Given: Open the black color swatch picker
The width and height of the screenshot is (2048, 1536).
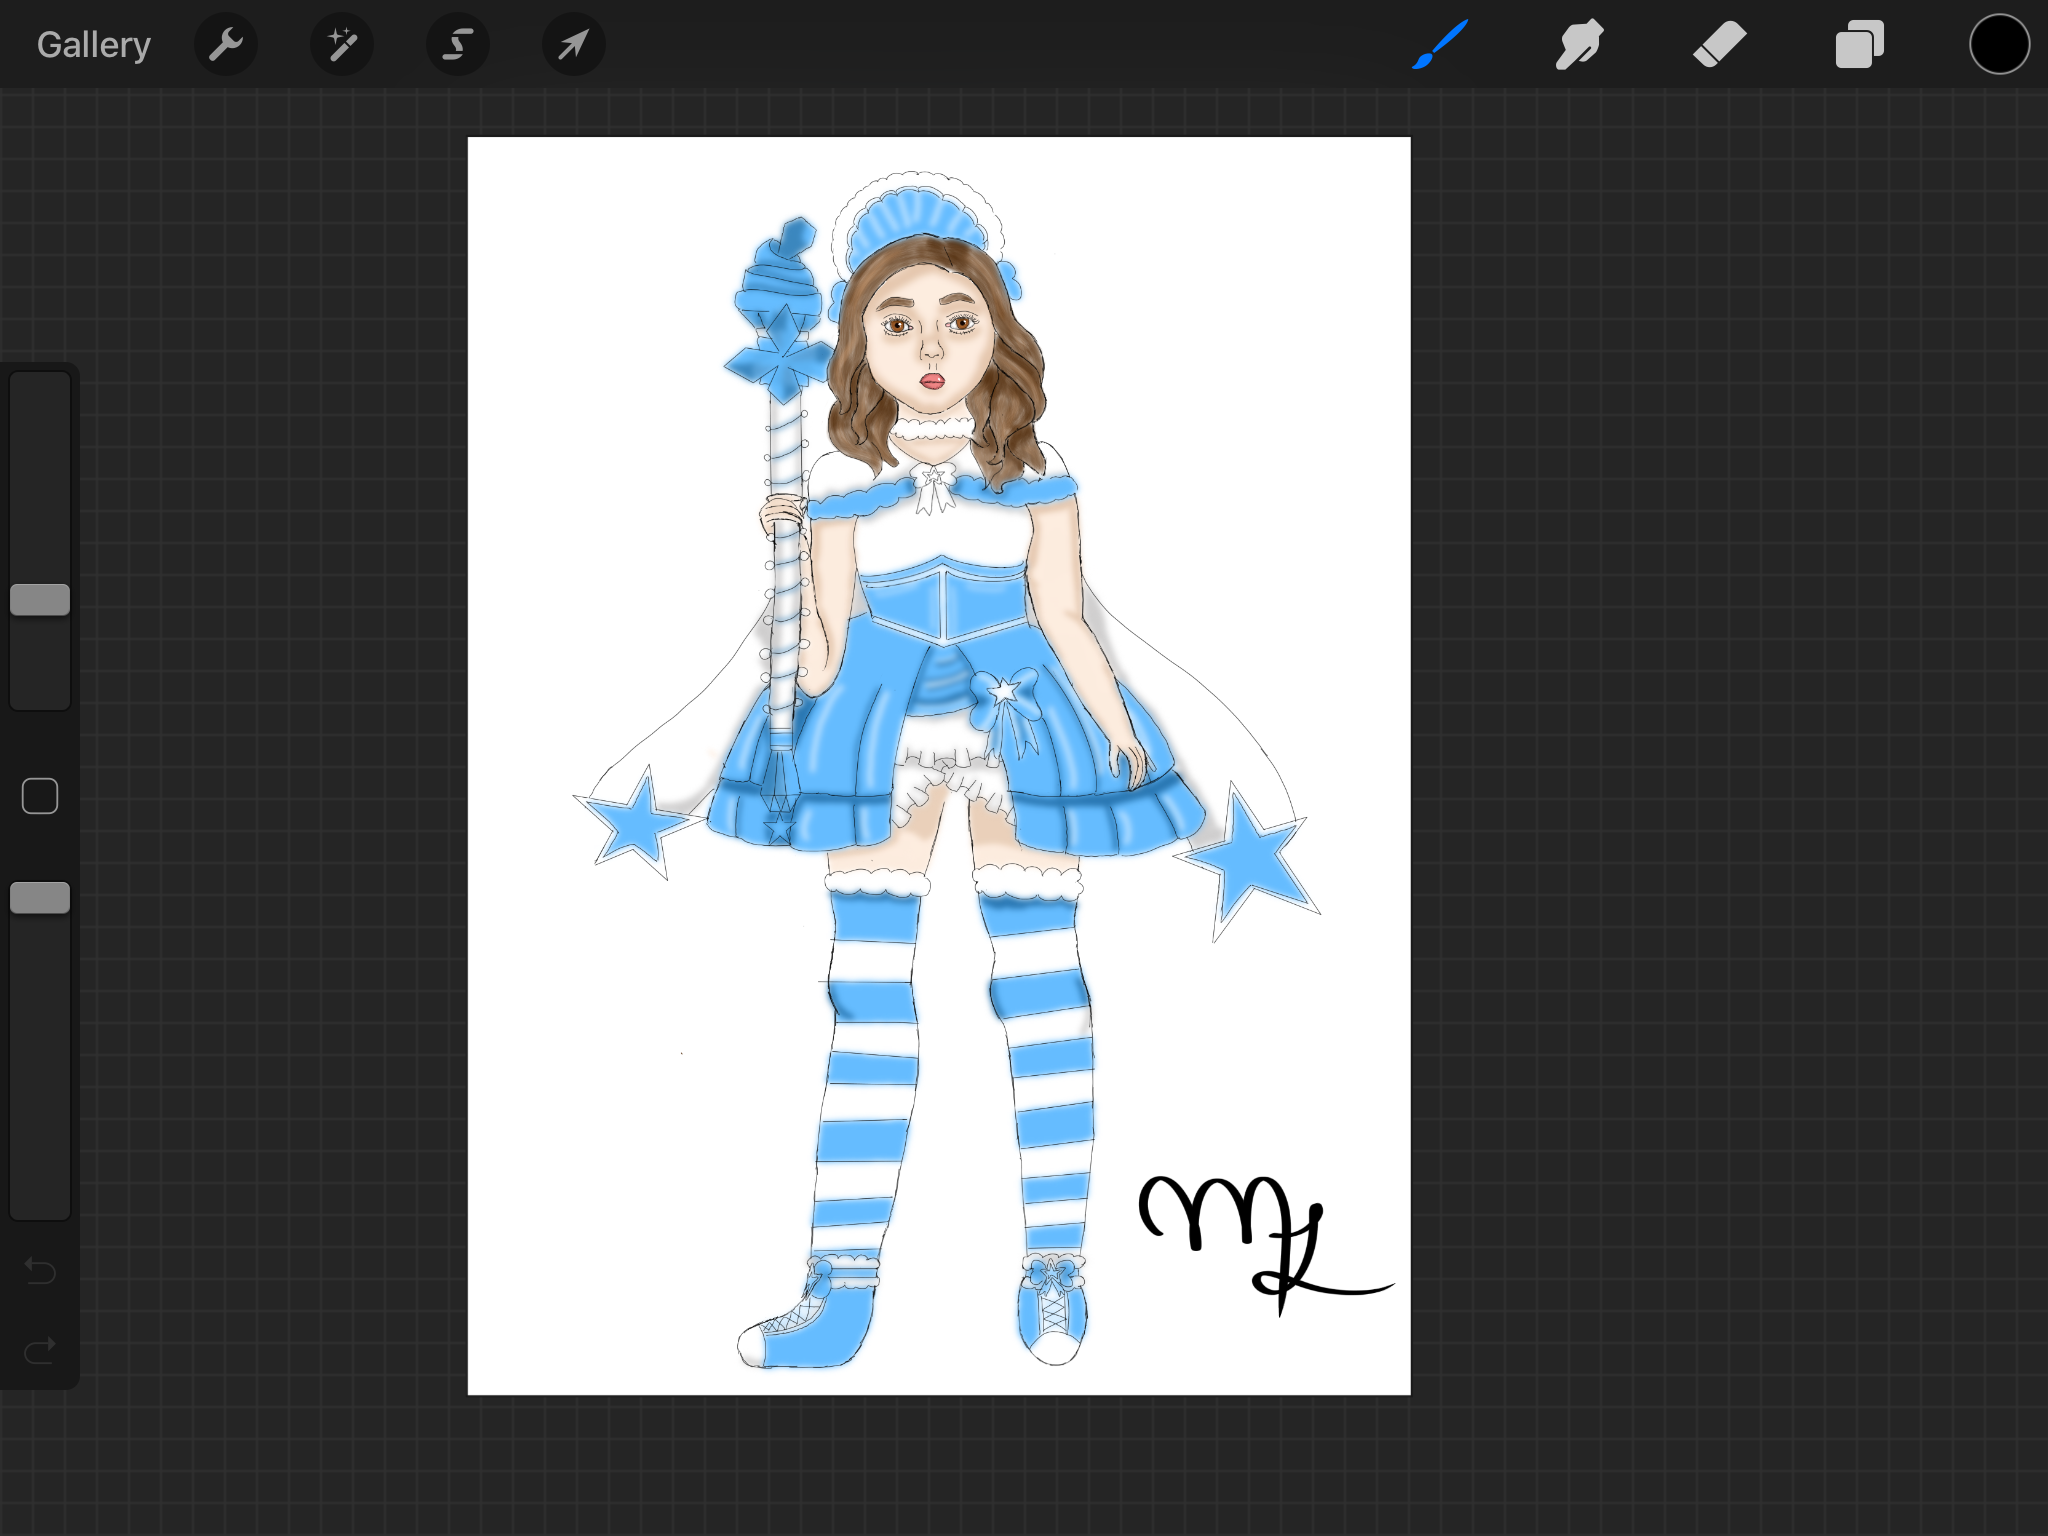Looking at the screenshot, I should [x=1999, y=45].
